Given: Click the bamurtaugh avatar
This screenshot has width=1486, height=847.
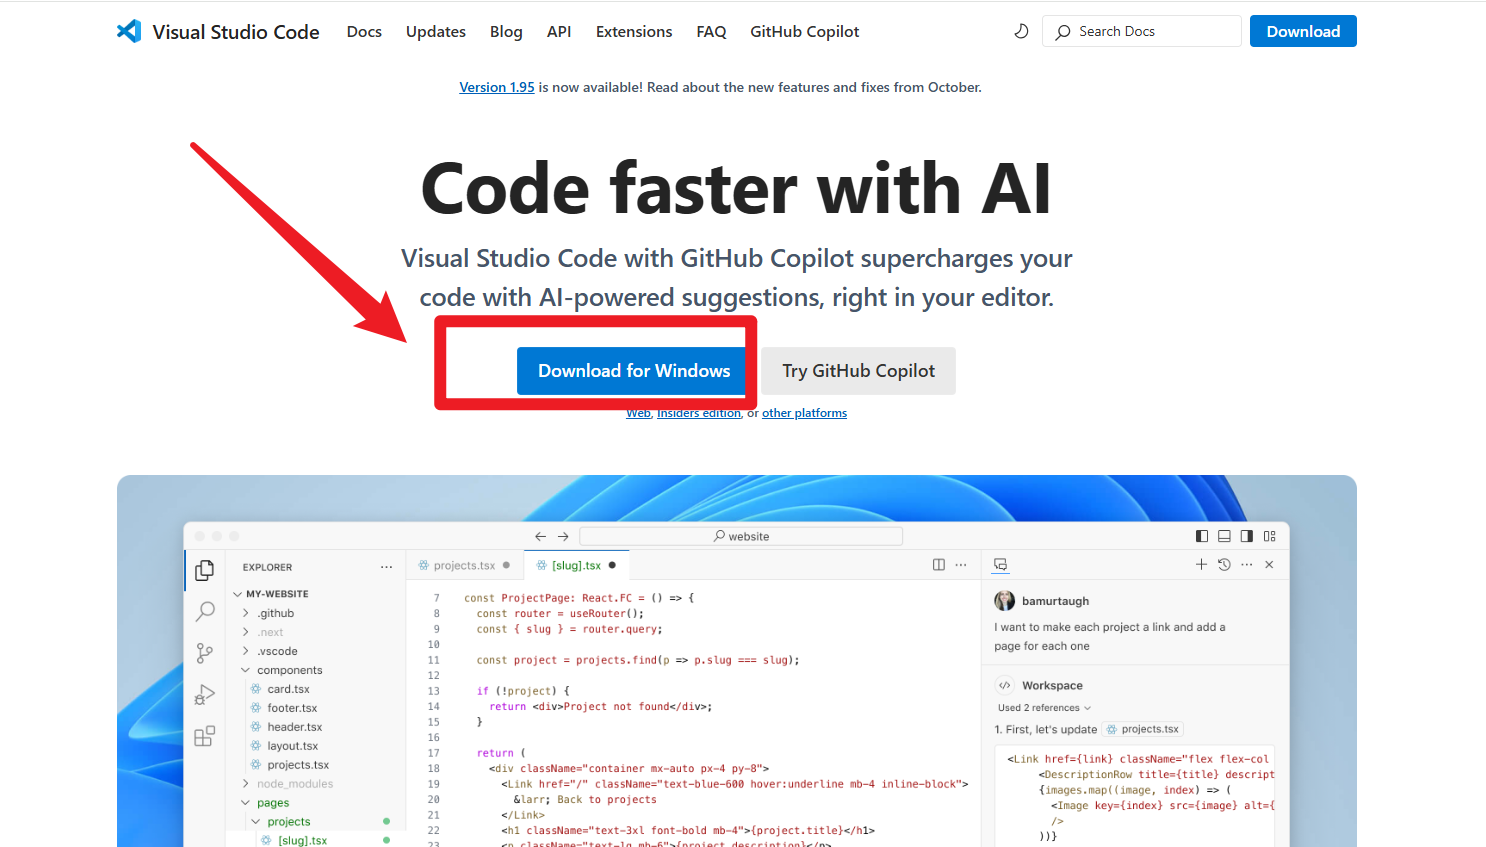Looking at the screenshot, I should coord(1005,600).
